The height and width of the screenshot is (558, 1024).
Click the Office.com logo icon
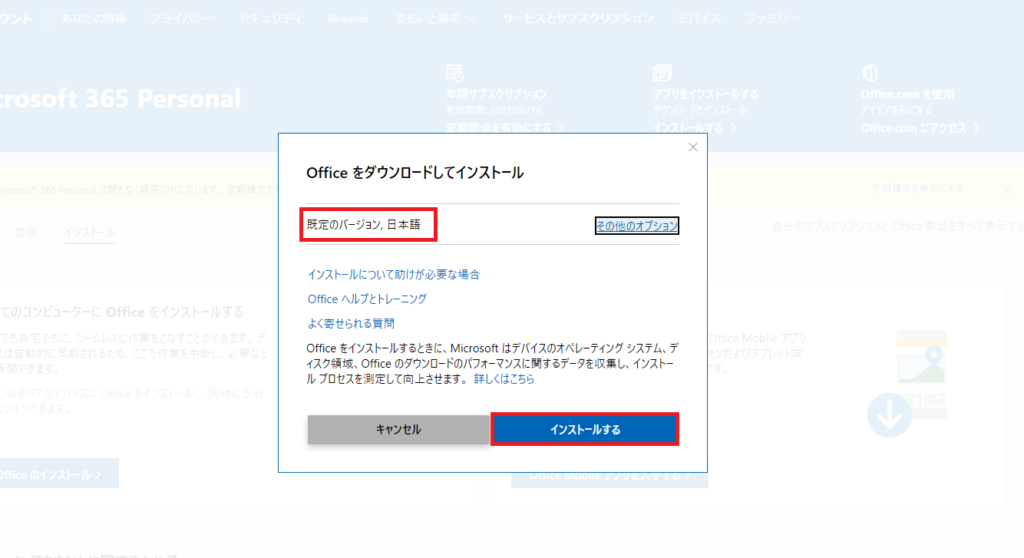tap(870, 73)
